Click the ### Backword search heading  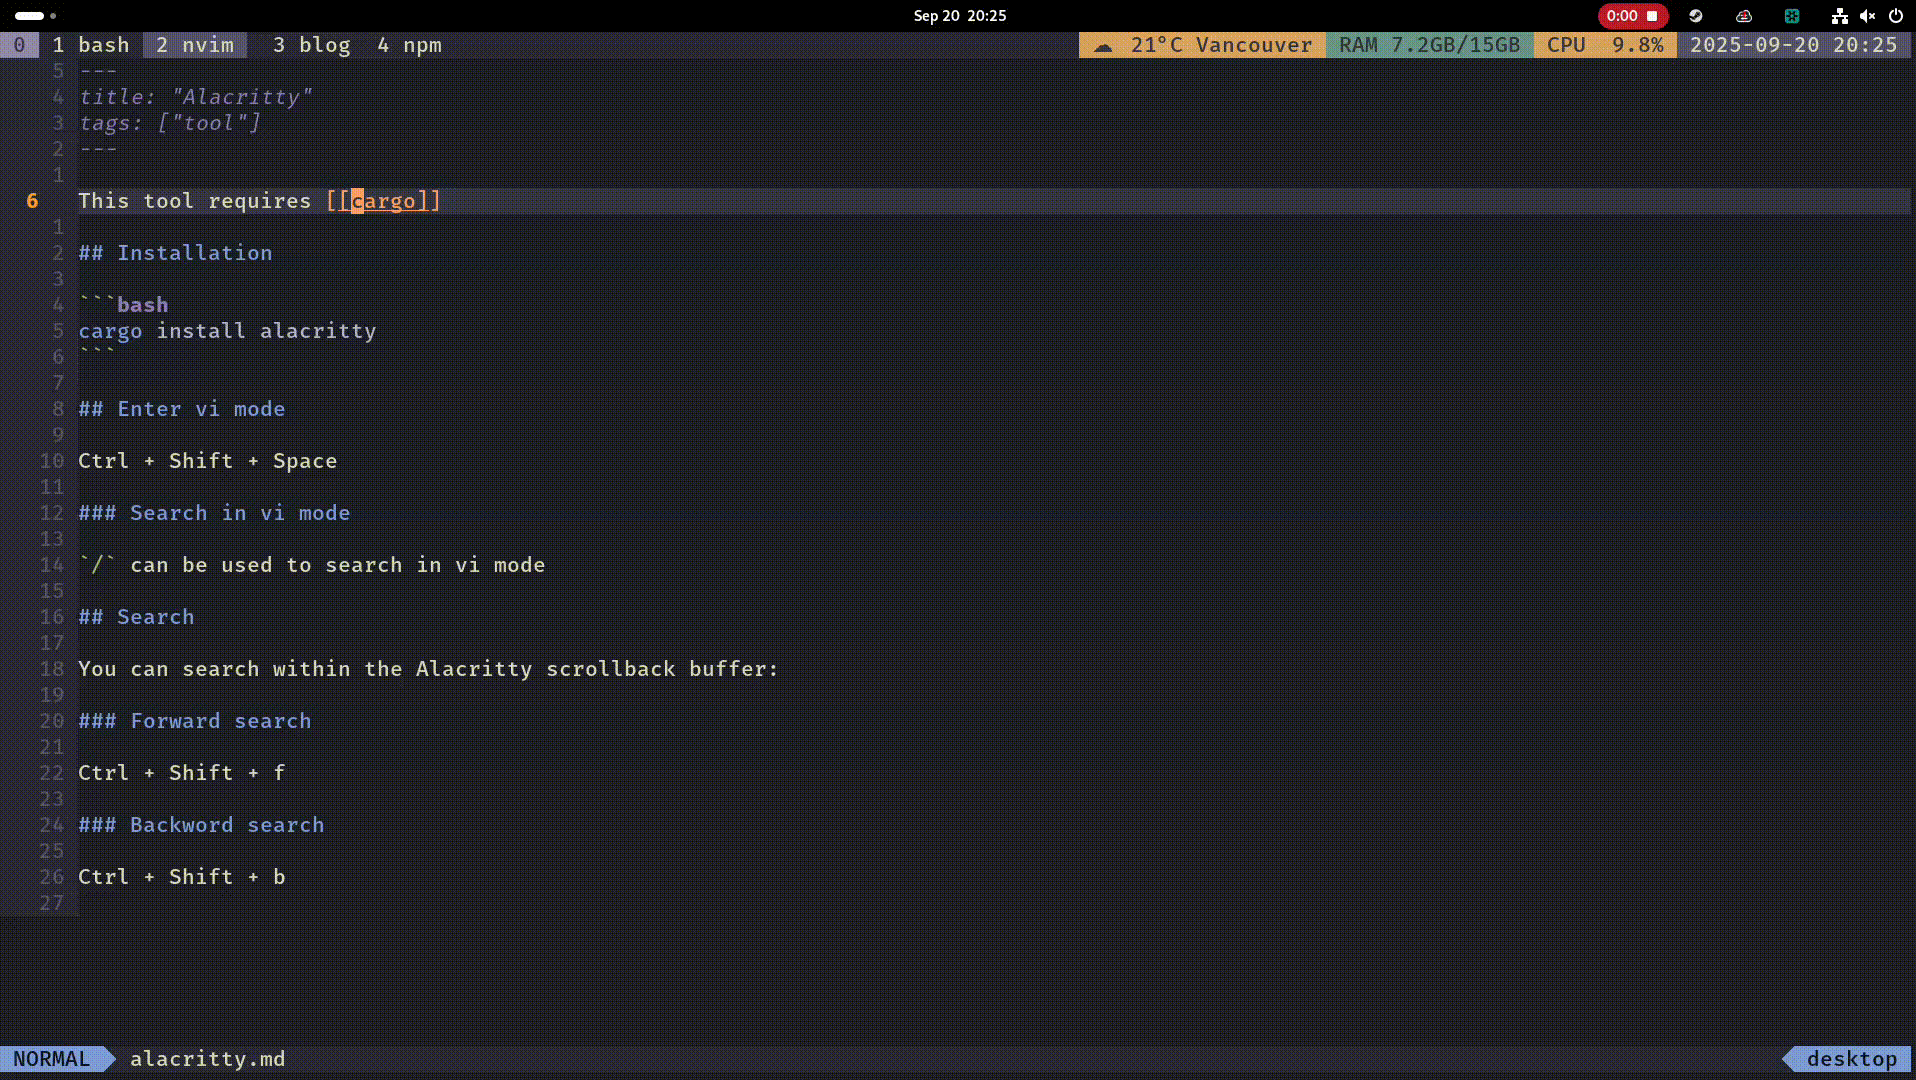pos(201,825)
